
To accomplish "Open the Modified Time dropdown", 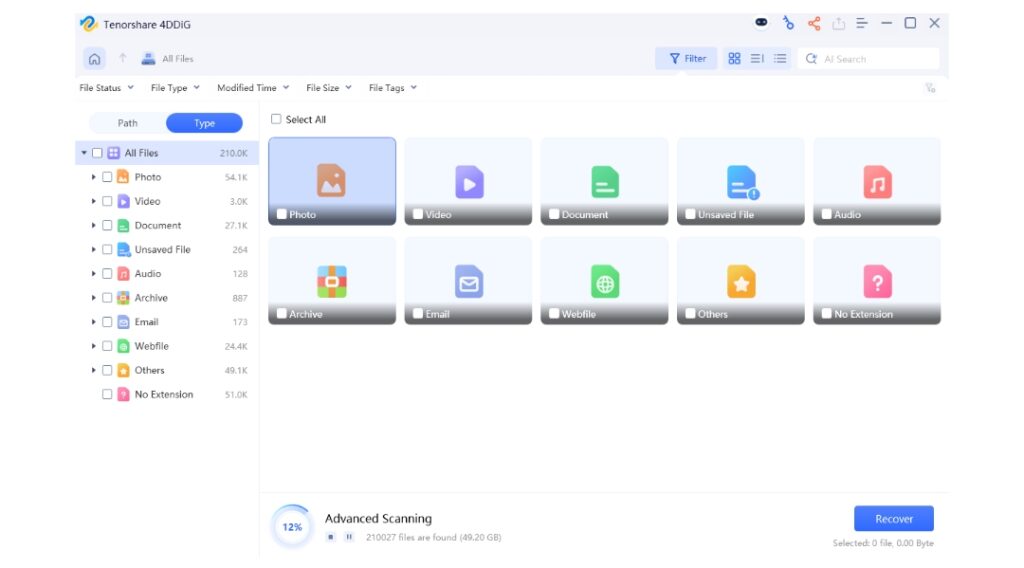I will point(253,87).
